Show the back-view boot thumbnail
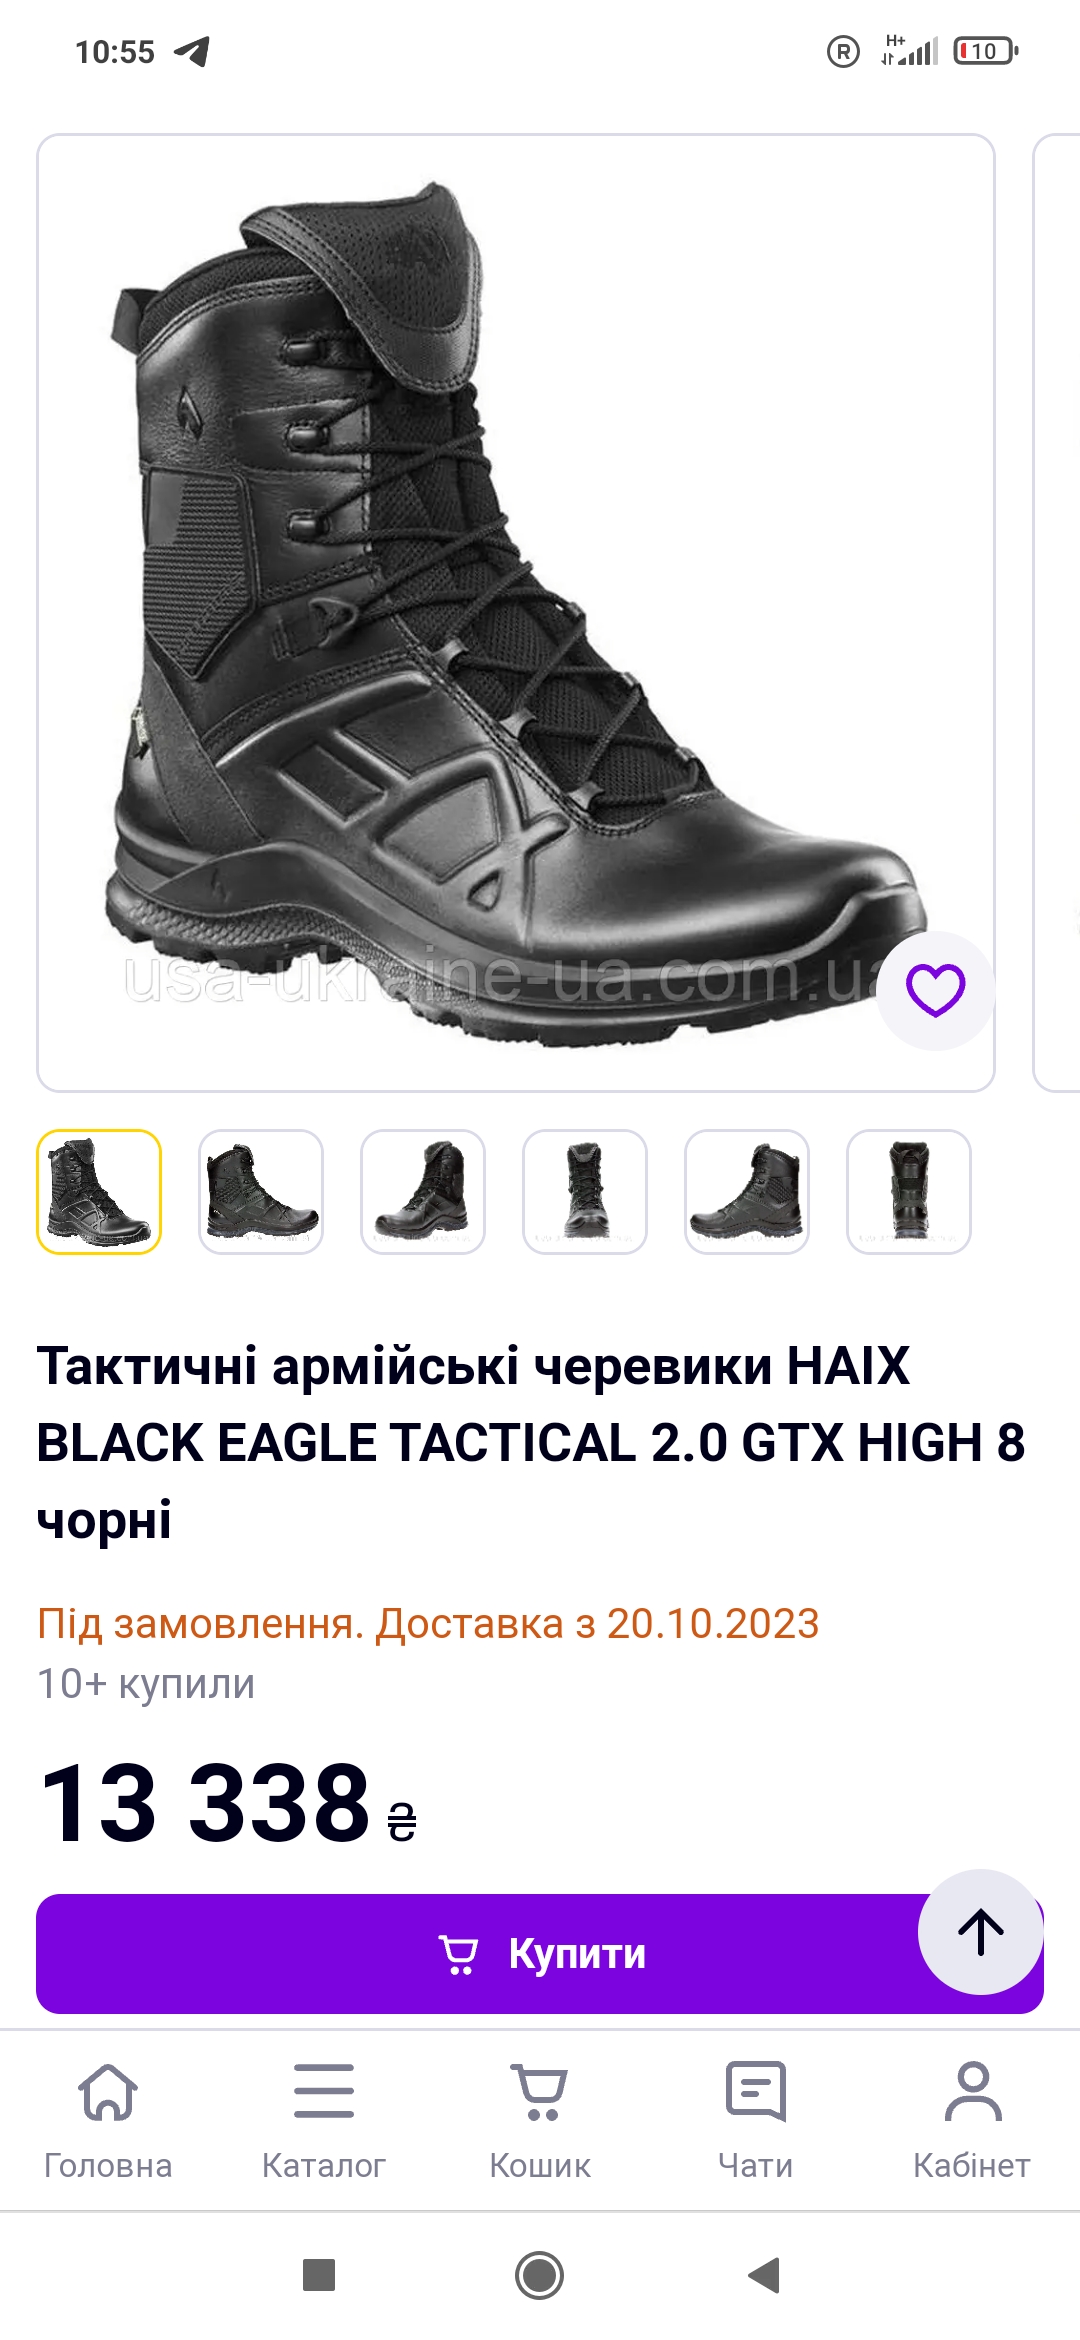1080x2340 pixels. (909, 1192)
